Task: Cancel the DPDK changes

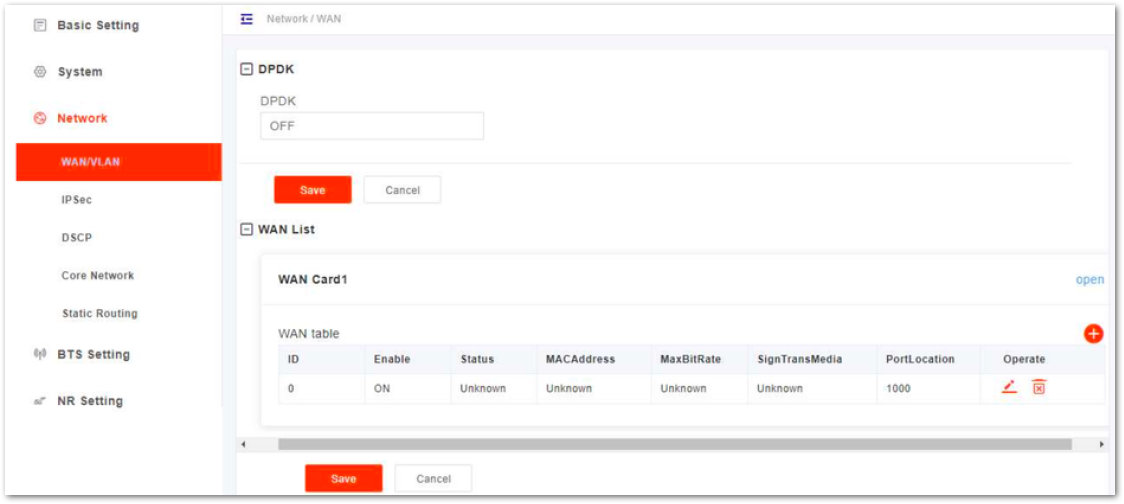Action: click(402, 190)
